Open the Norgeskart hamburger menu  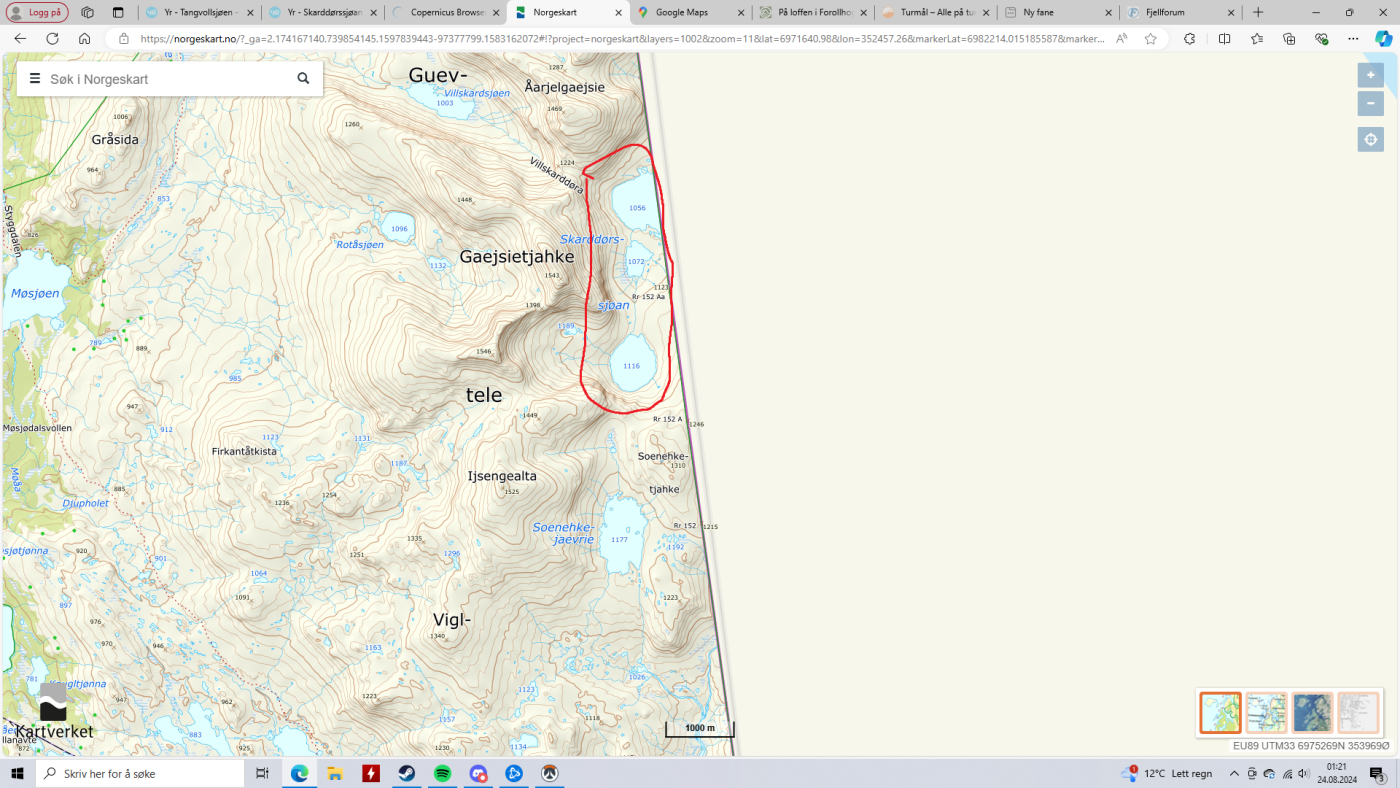click(x=35, y=79)
